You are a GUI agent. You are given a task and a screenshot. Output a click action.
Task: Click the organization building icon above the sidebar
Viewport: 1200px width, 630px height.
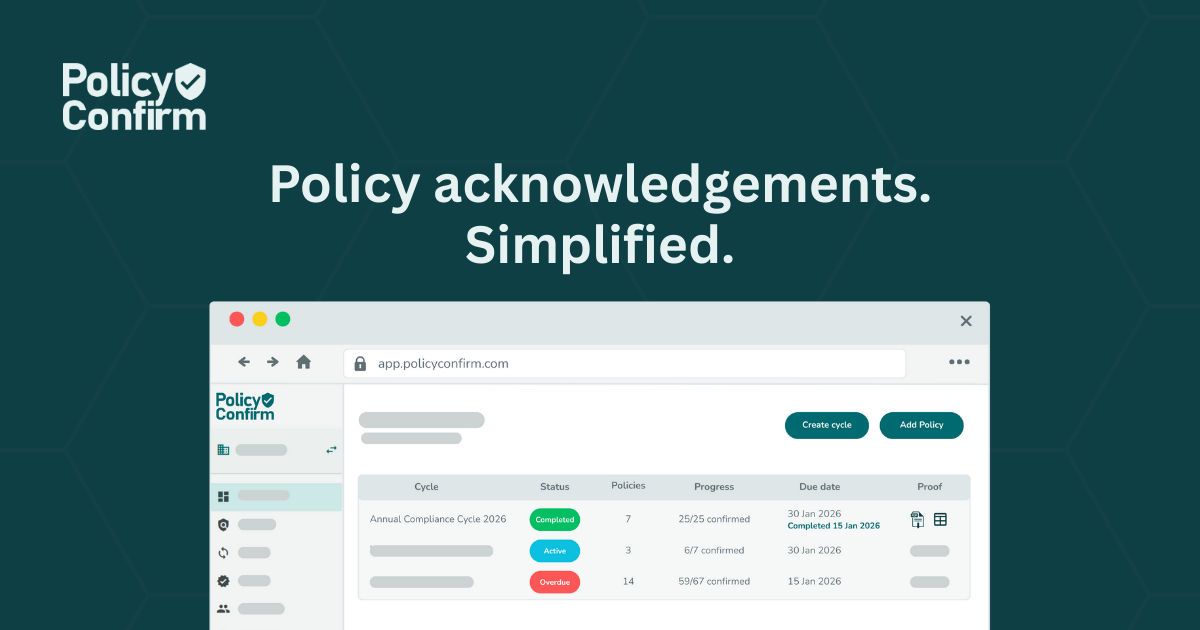click(x=223, y=449)
